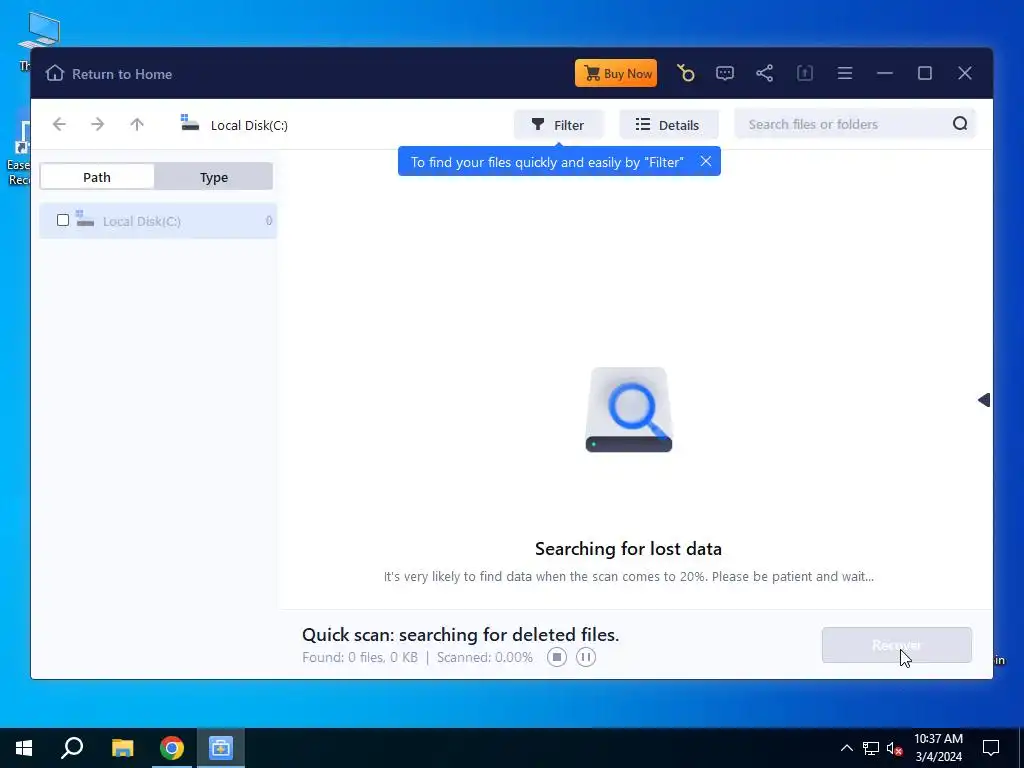
Task: Open the key activation icon in title bar
Action: click(x=686, y=73)
